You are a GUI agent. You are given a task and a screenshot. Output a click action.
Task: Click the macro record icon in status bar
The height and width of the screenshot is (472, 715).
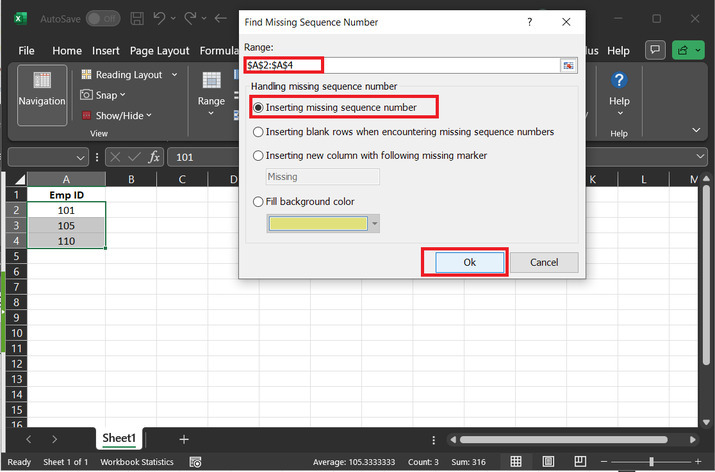(195, 462)
